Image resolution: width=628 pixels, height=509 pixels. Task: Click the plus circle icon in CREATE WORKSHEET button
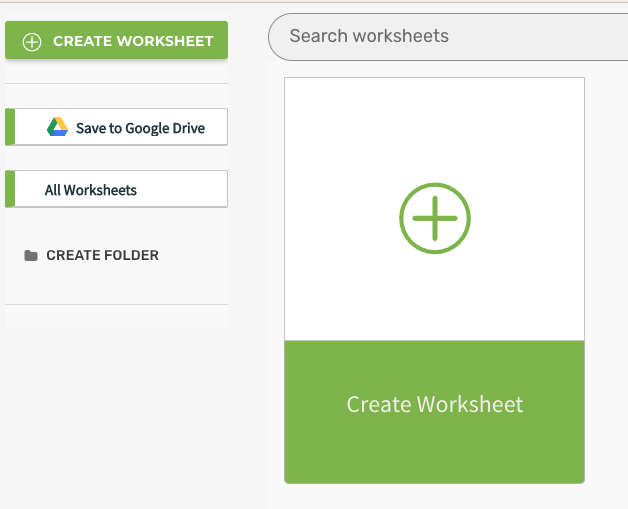tap(32, 42)
